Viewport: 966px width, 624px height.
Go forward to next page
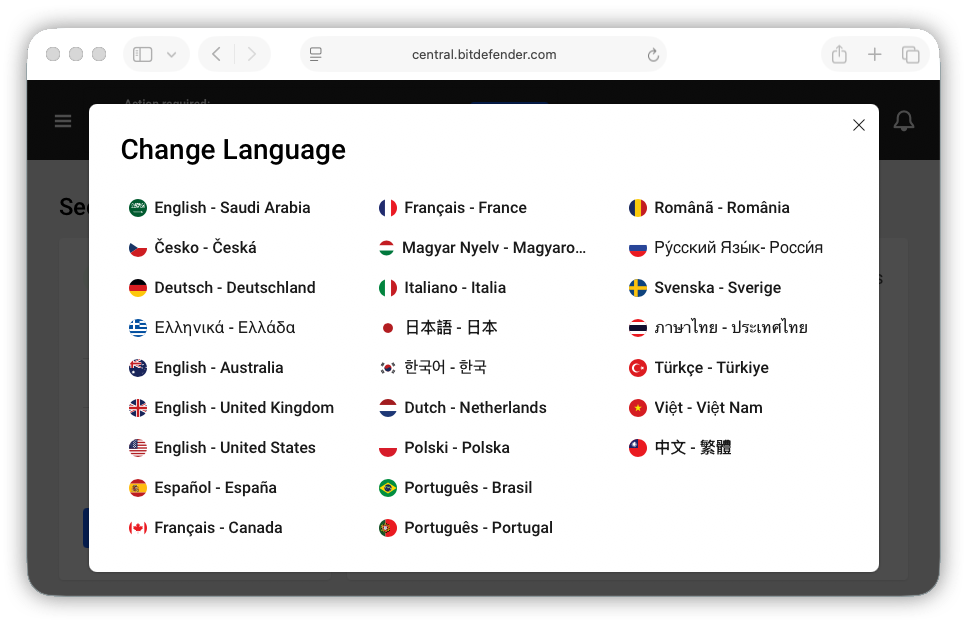point(251,54)
